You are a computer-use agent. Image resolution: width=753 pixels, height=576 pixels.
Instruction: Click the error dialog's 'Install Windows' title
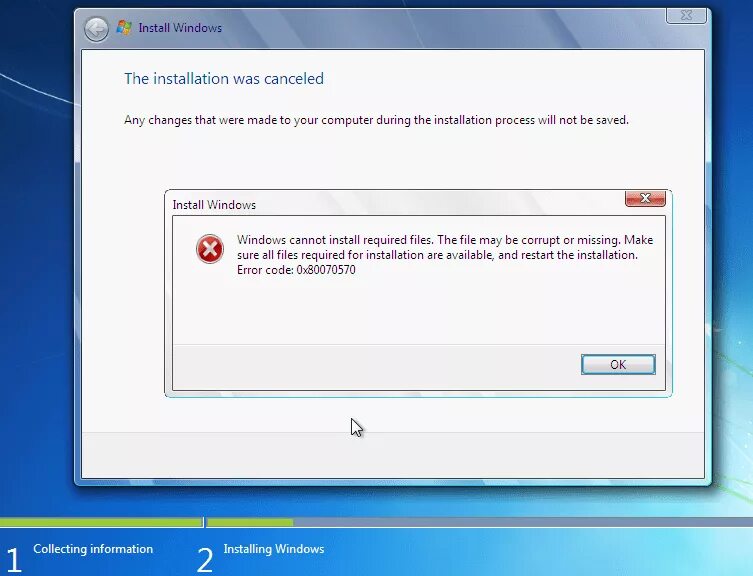pyautogui.click(x=214, y=205)
